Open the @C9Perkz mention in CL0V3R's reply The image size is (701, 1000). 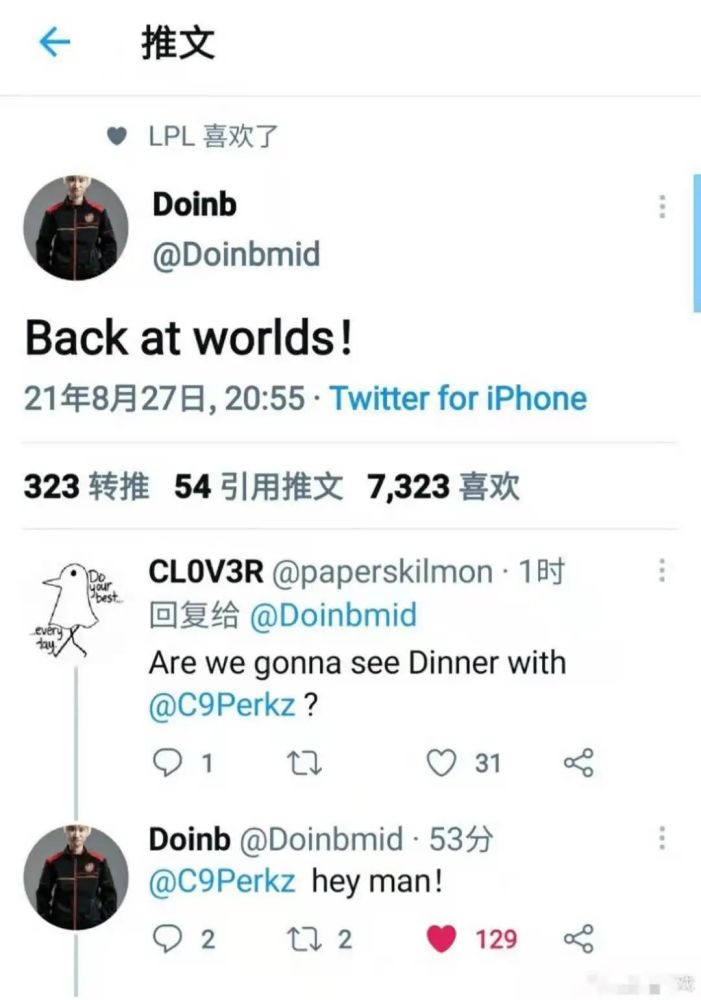pyautogui.click(x=222, y=705)
